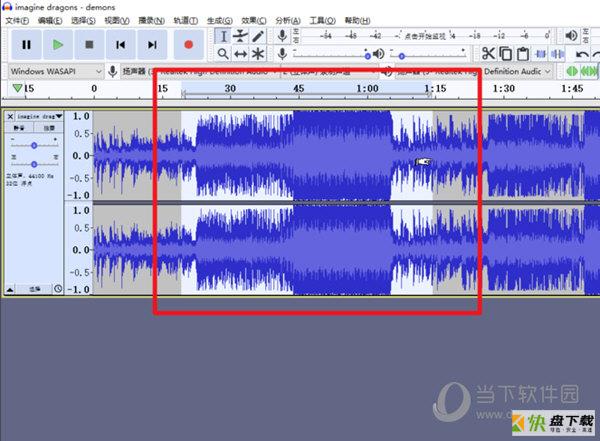The image size is (600, 441).
Task: Click the Paste clipboard icon
Action: click(523, 54)
